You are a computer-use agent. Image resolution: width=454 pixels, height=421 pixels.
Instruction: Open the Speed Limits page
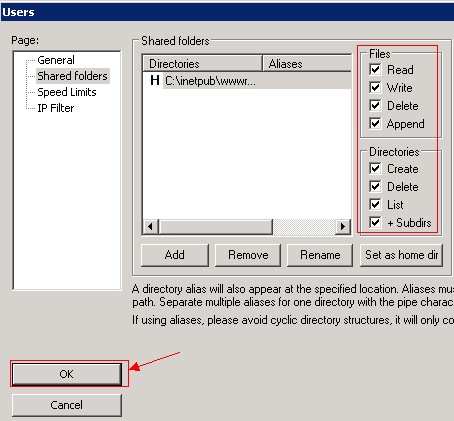pyautogui.click(x=67, y=92)
